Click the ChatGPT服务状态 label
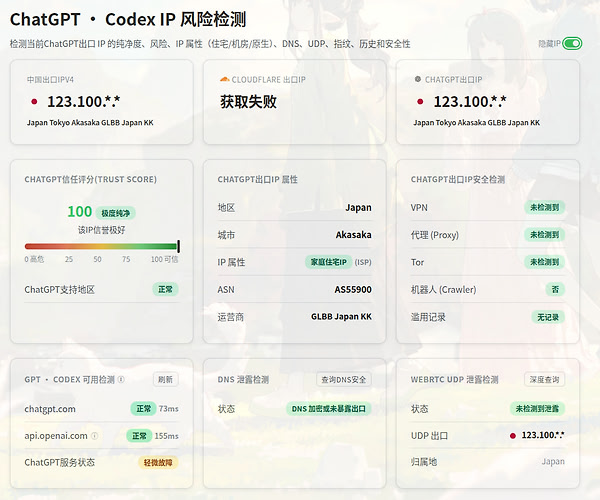Screen dimensions: 600x500 60,463
